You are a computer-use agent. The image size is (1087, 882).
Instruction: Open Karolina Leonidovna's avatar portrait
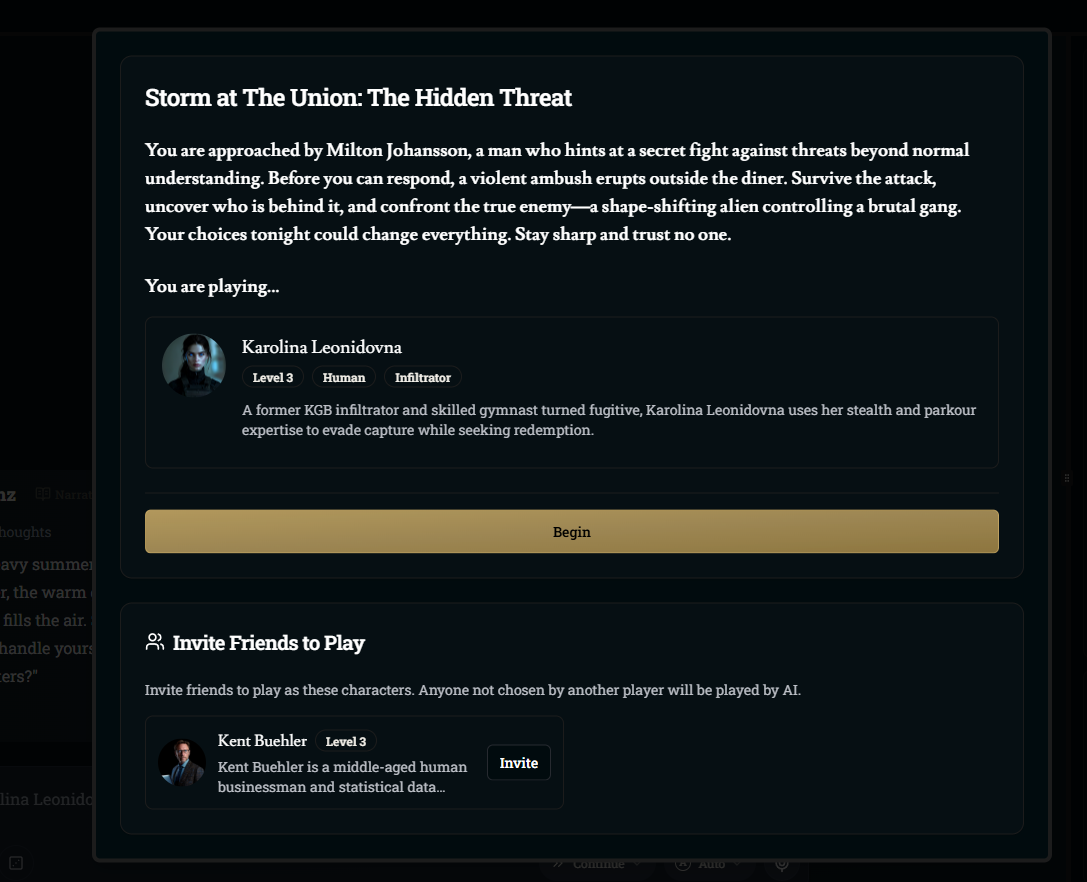tap(193, 365)
